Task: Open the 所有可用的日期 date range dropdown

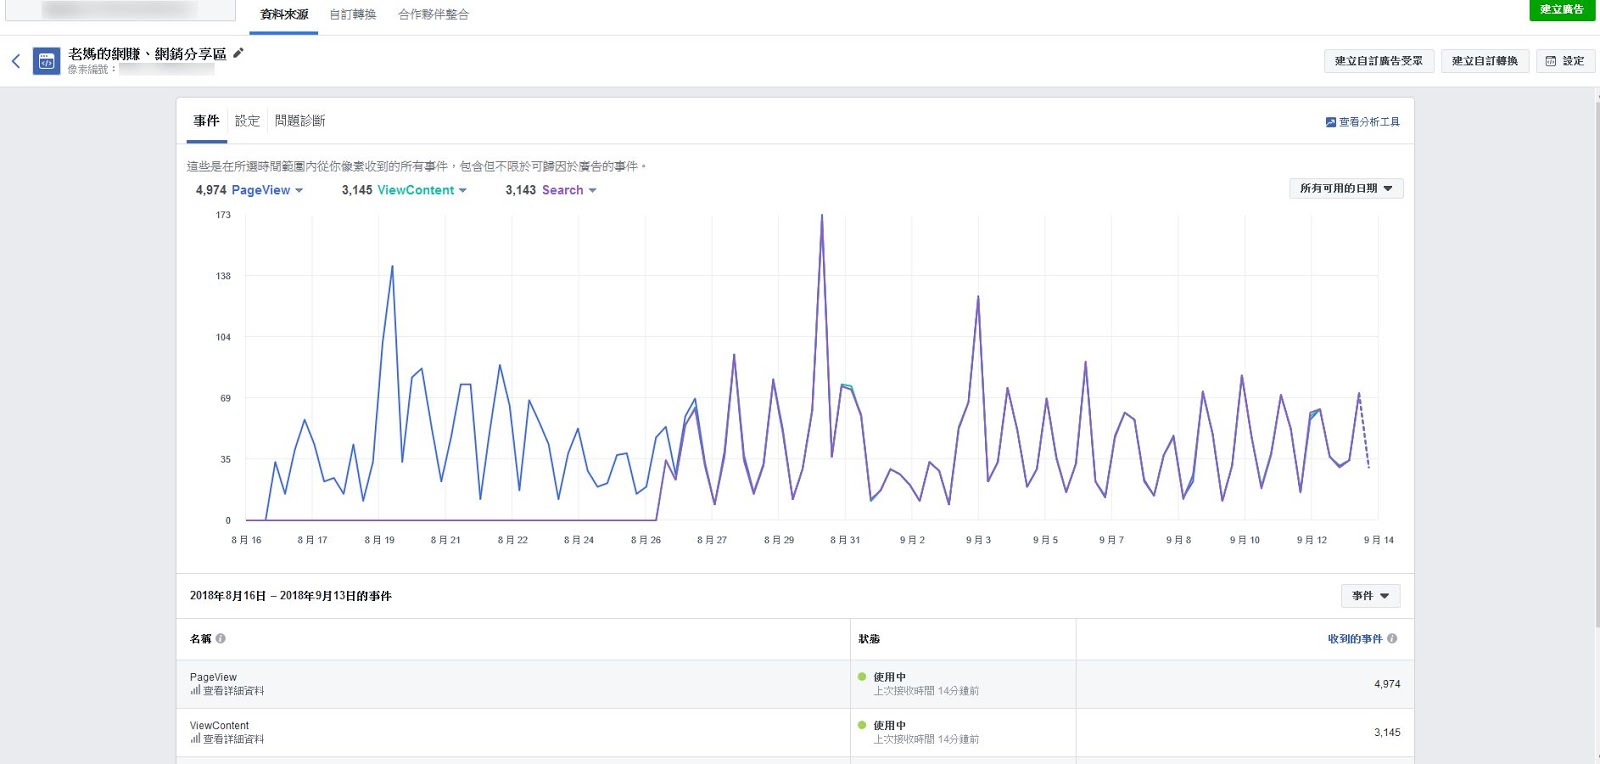Action: (1346, 188)
